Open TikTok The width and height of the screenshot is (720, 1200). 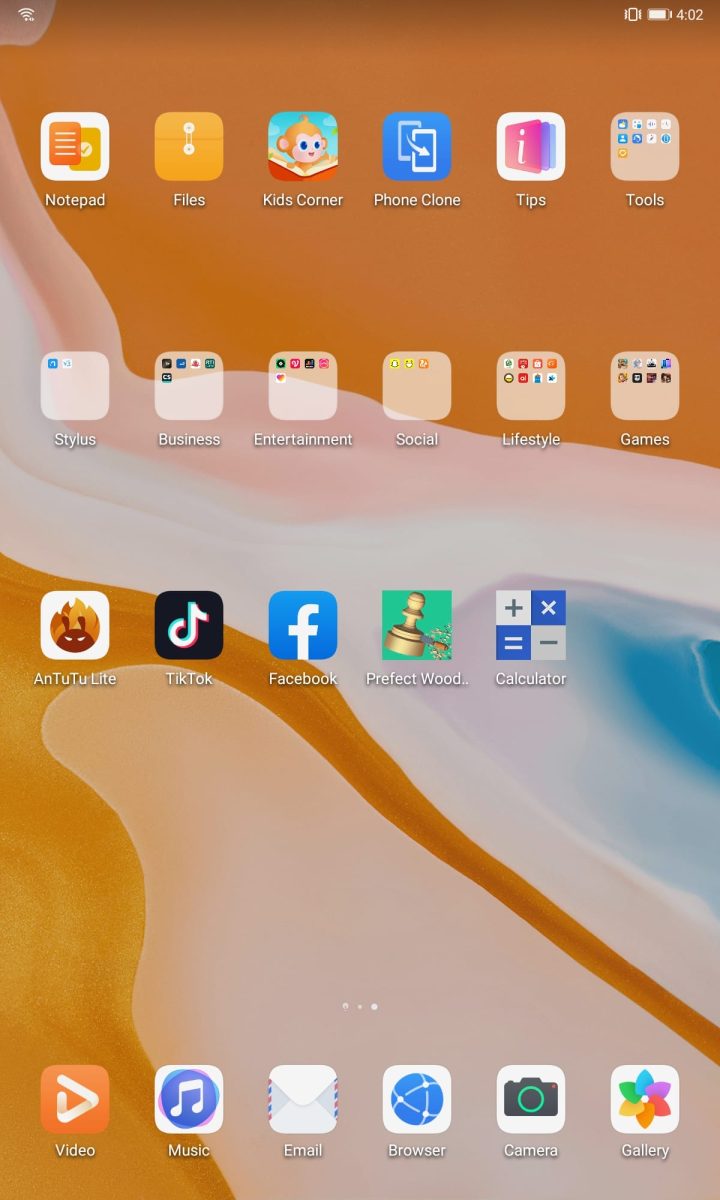[x=189, y=625]
